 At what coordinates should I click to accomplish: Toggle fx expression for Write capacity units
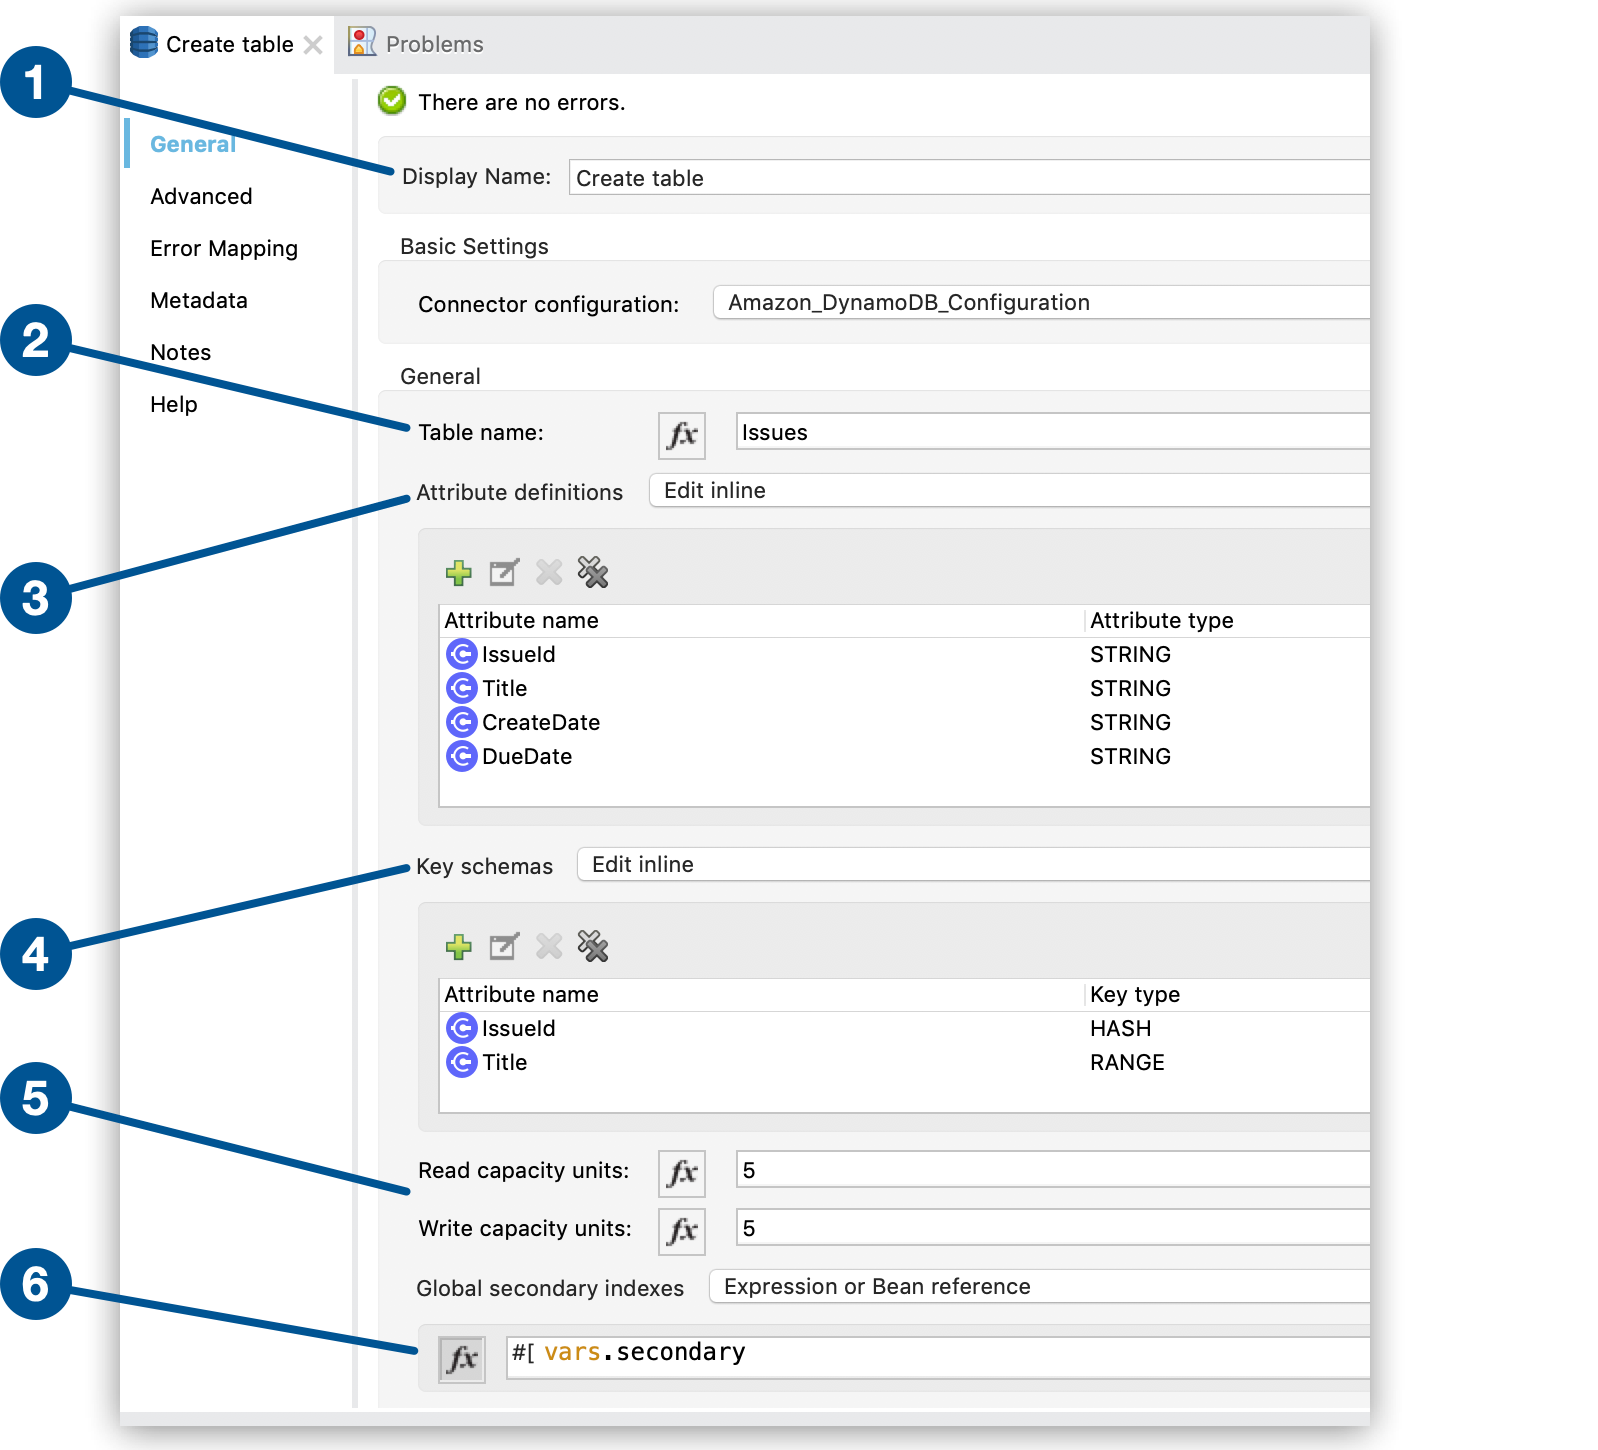681,1231
